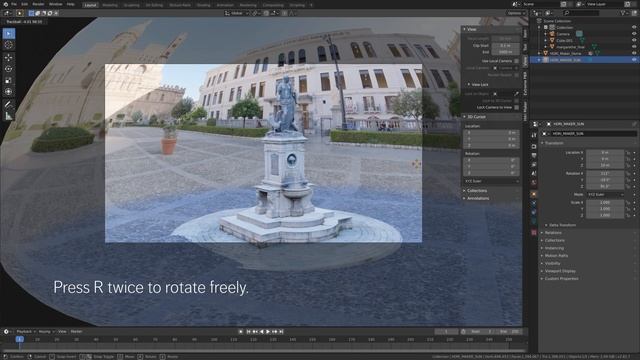The image size is (640, 360).
Task: Click the outliner search magnifier icon
Action: 567,13
